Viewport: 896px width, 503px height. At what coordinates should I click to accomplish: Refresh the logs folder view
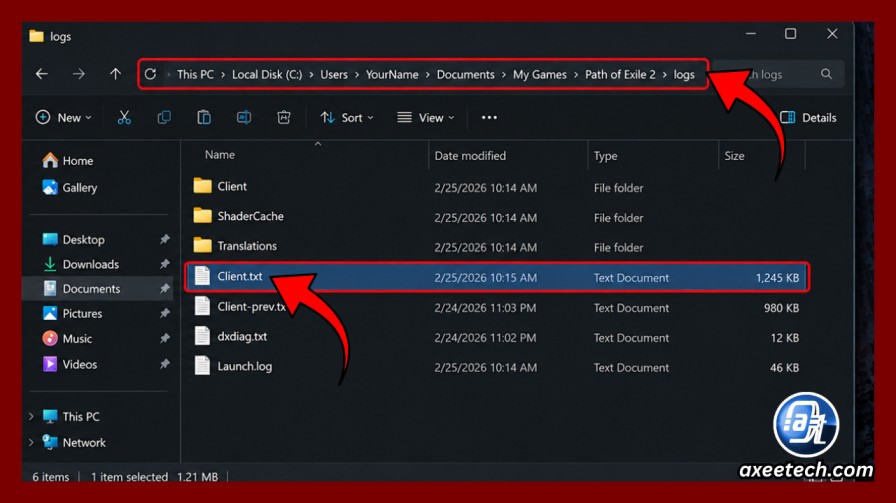[150, 74]
